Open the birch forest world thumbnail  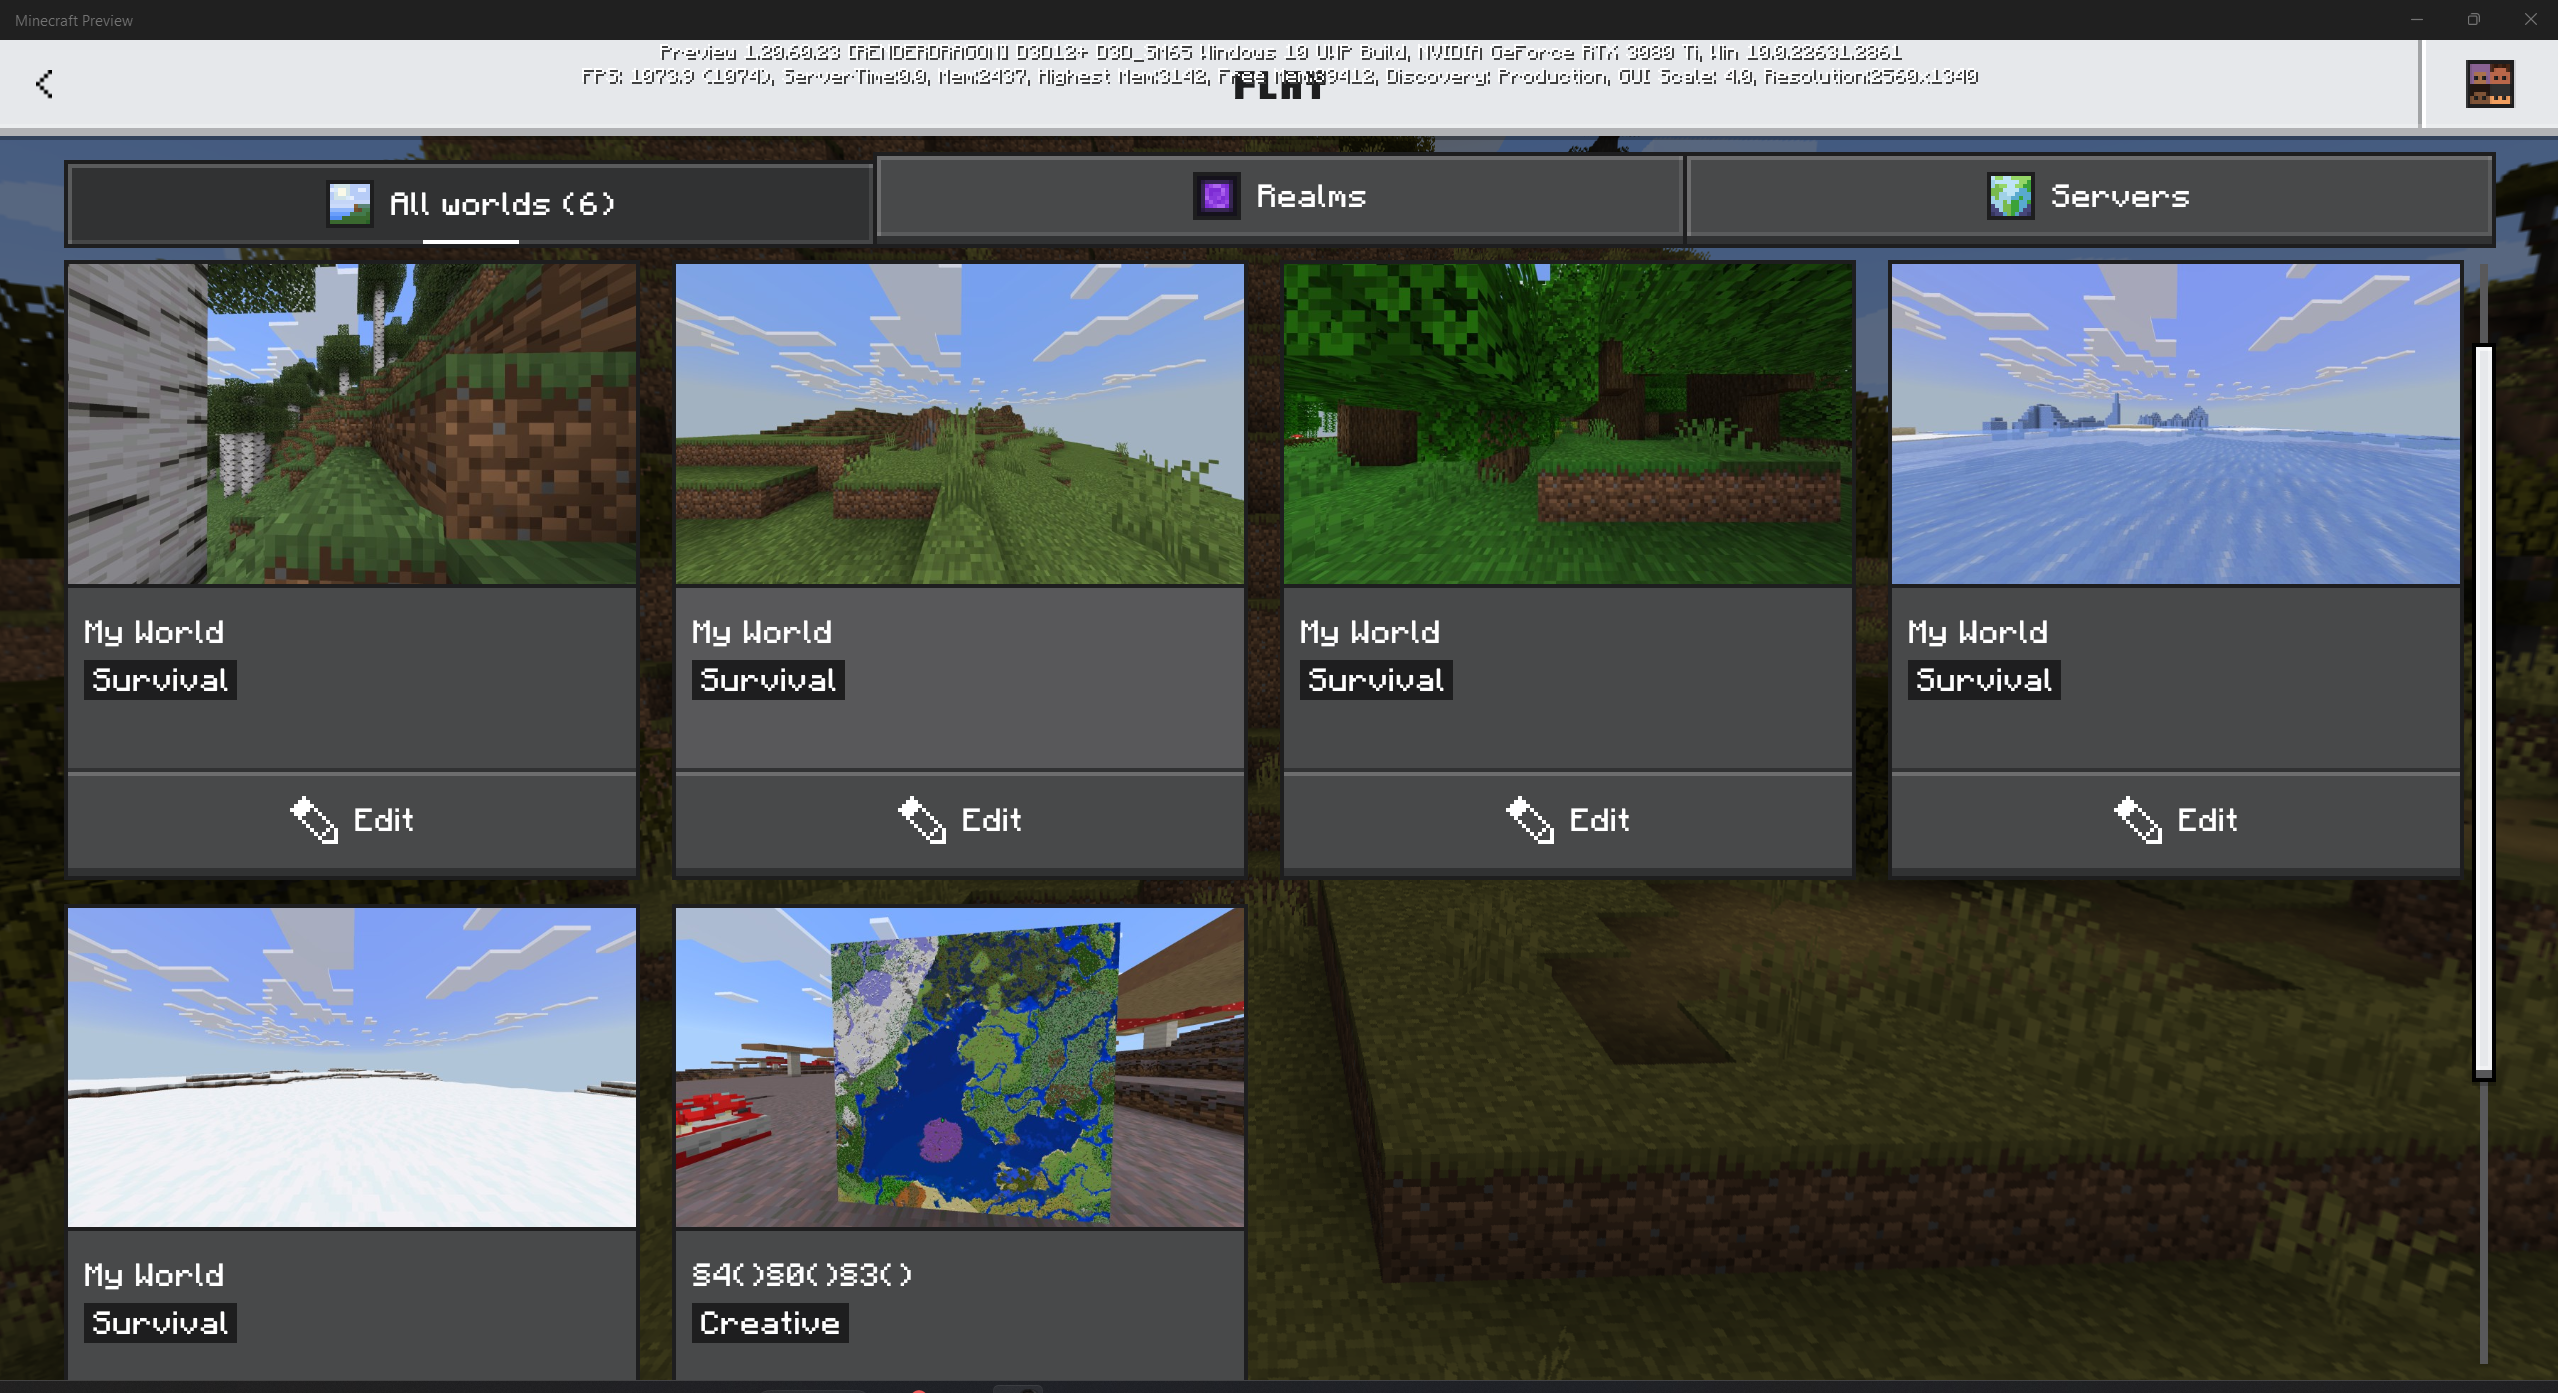(x=352, y=424)
